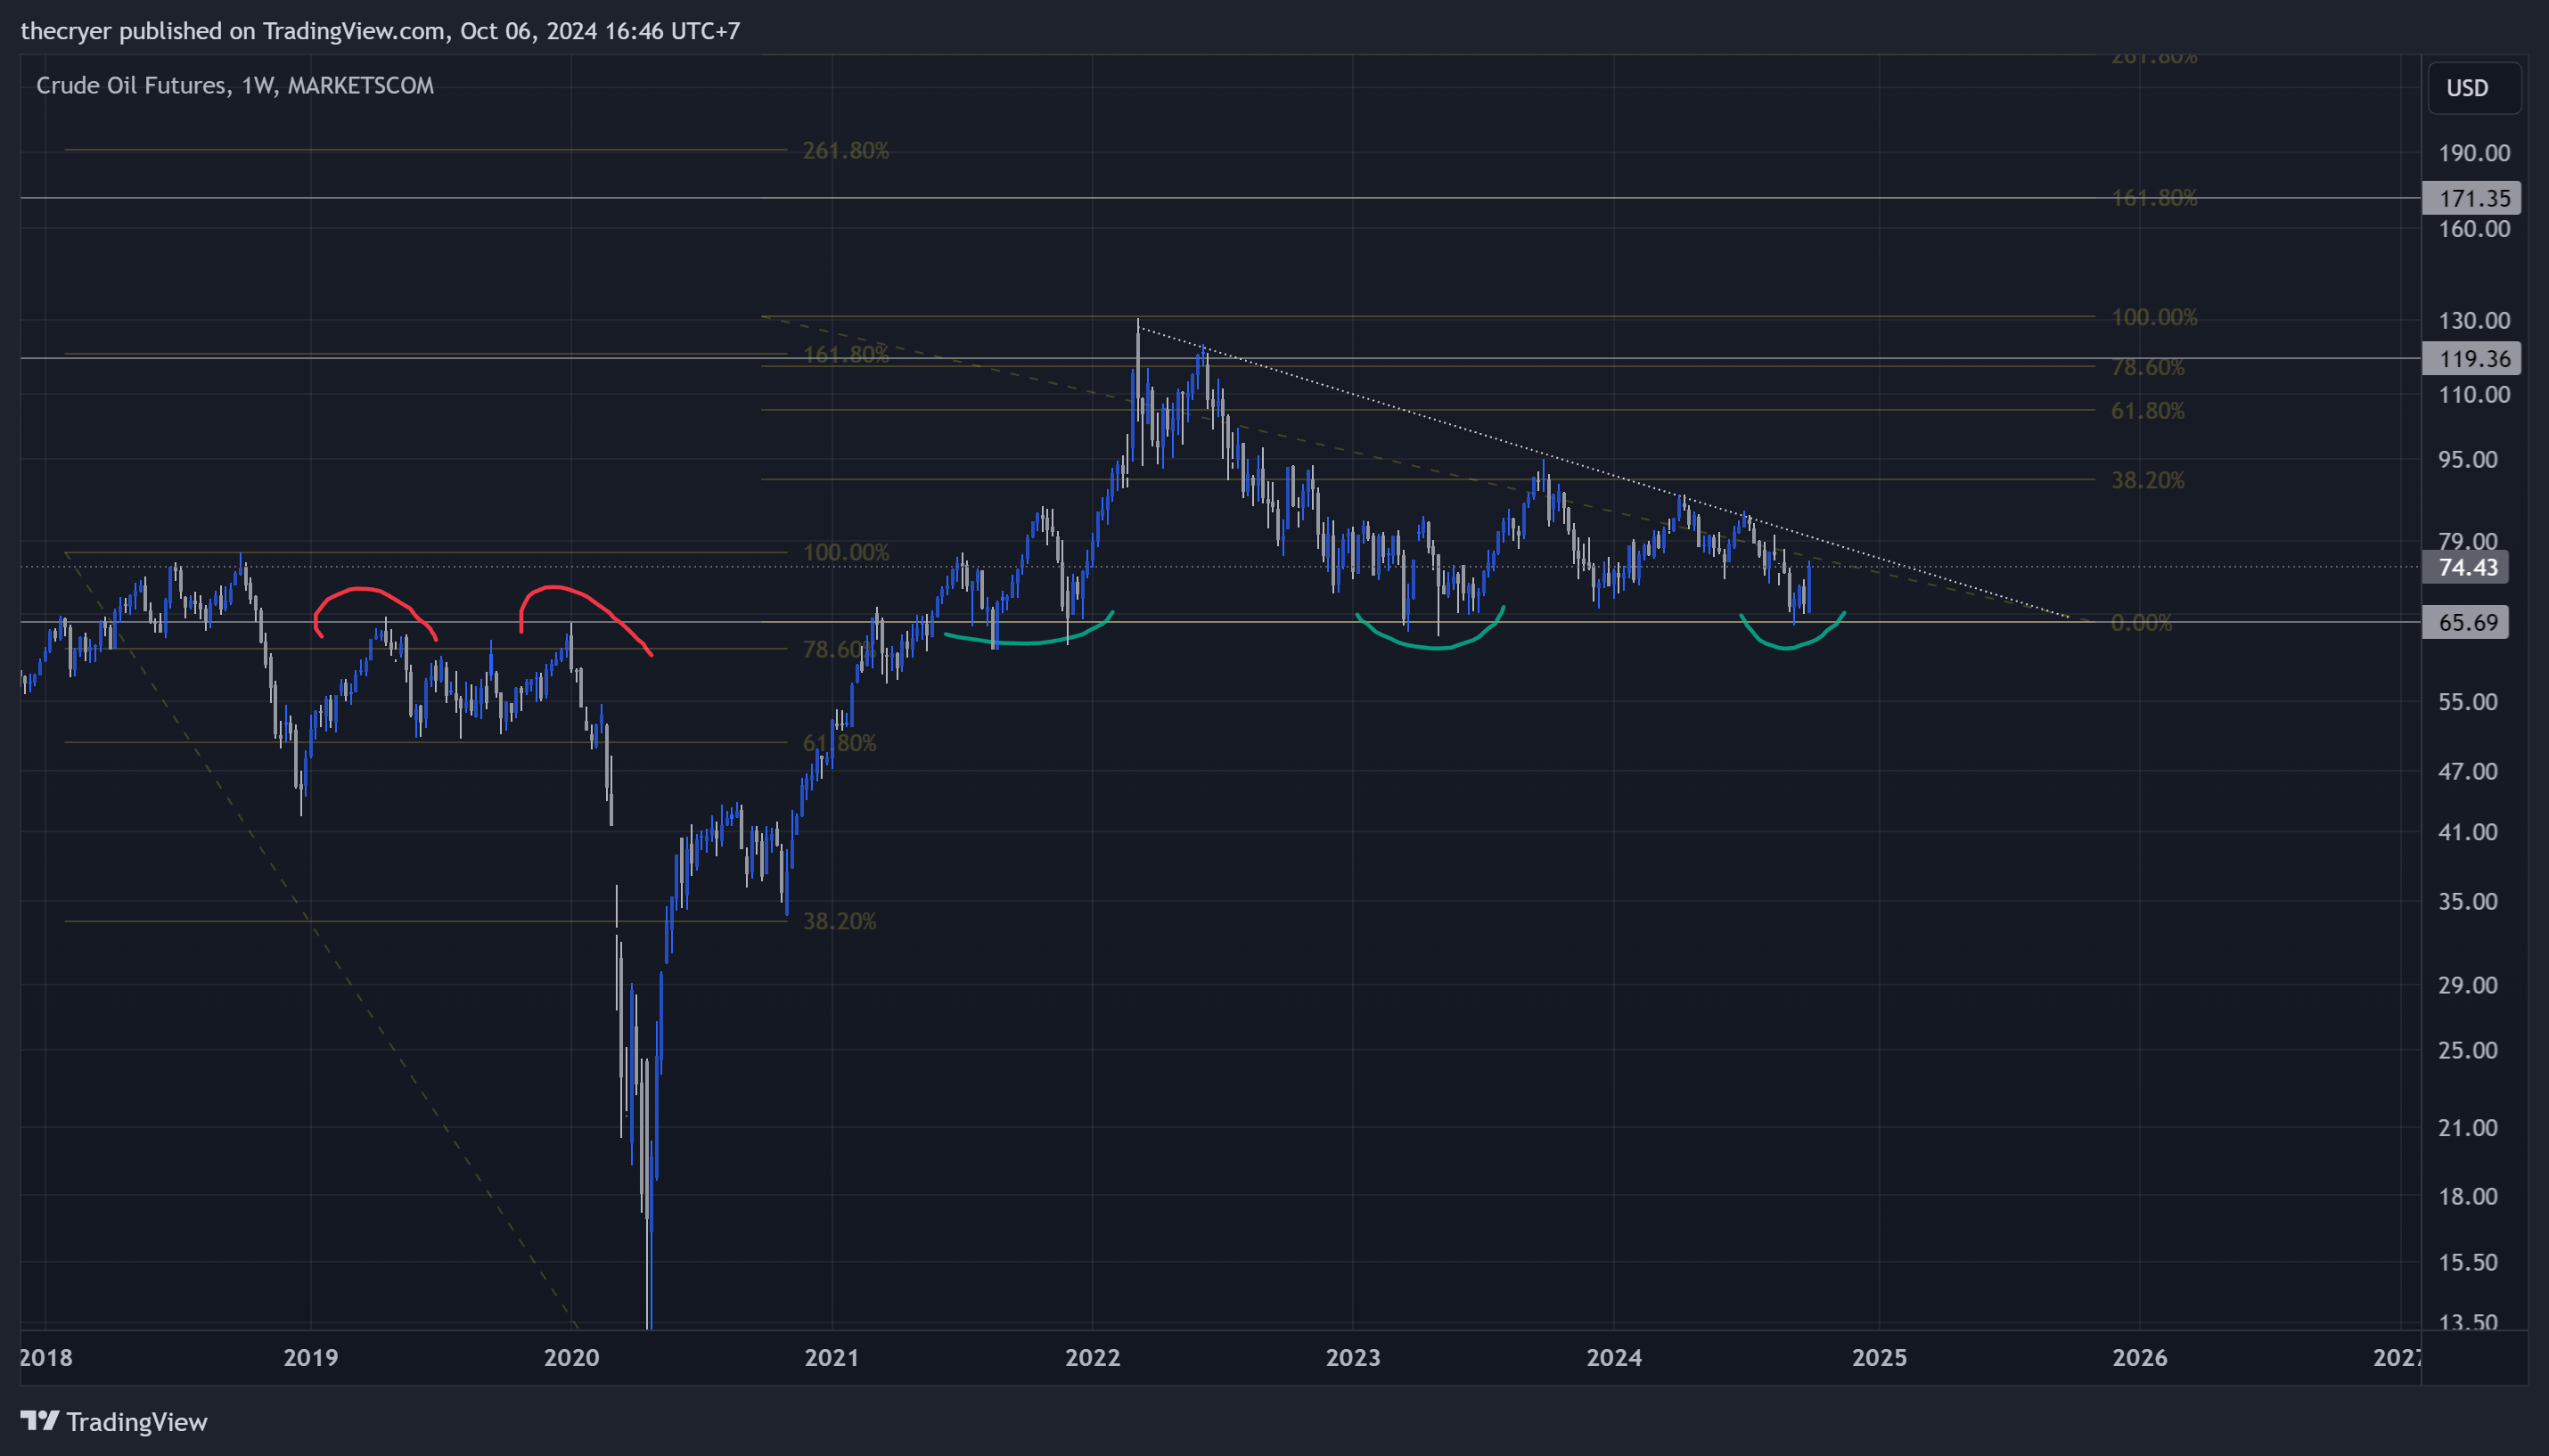The image size is (2549, 1456).
Task: Click the right-side 38.20% Fibonacci label
Action: (x=2148, y=480)
